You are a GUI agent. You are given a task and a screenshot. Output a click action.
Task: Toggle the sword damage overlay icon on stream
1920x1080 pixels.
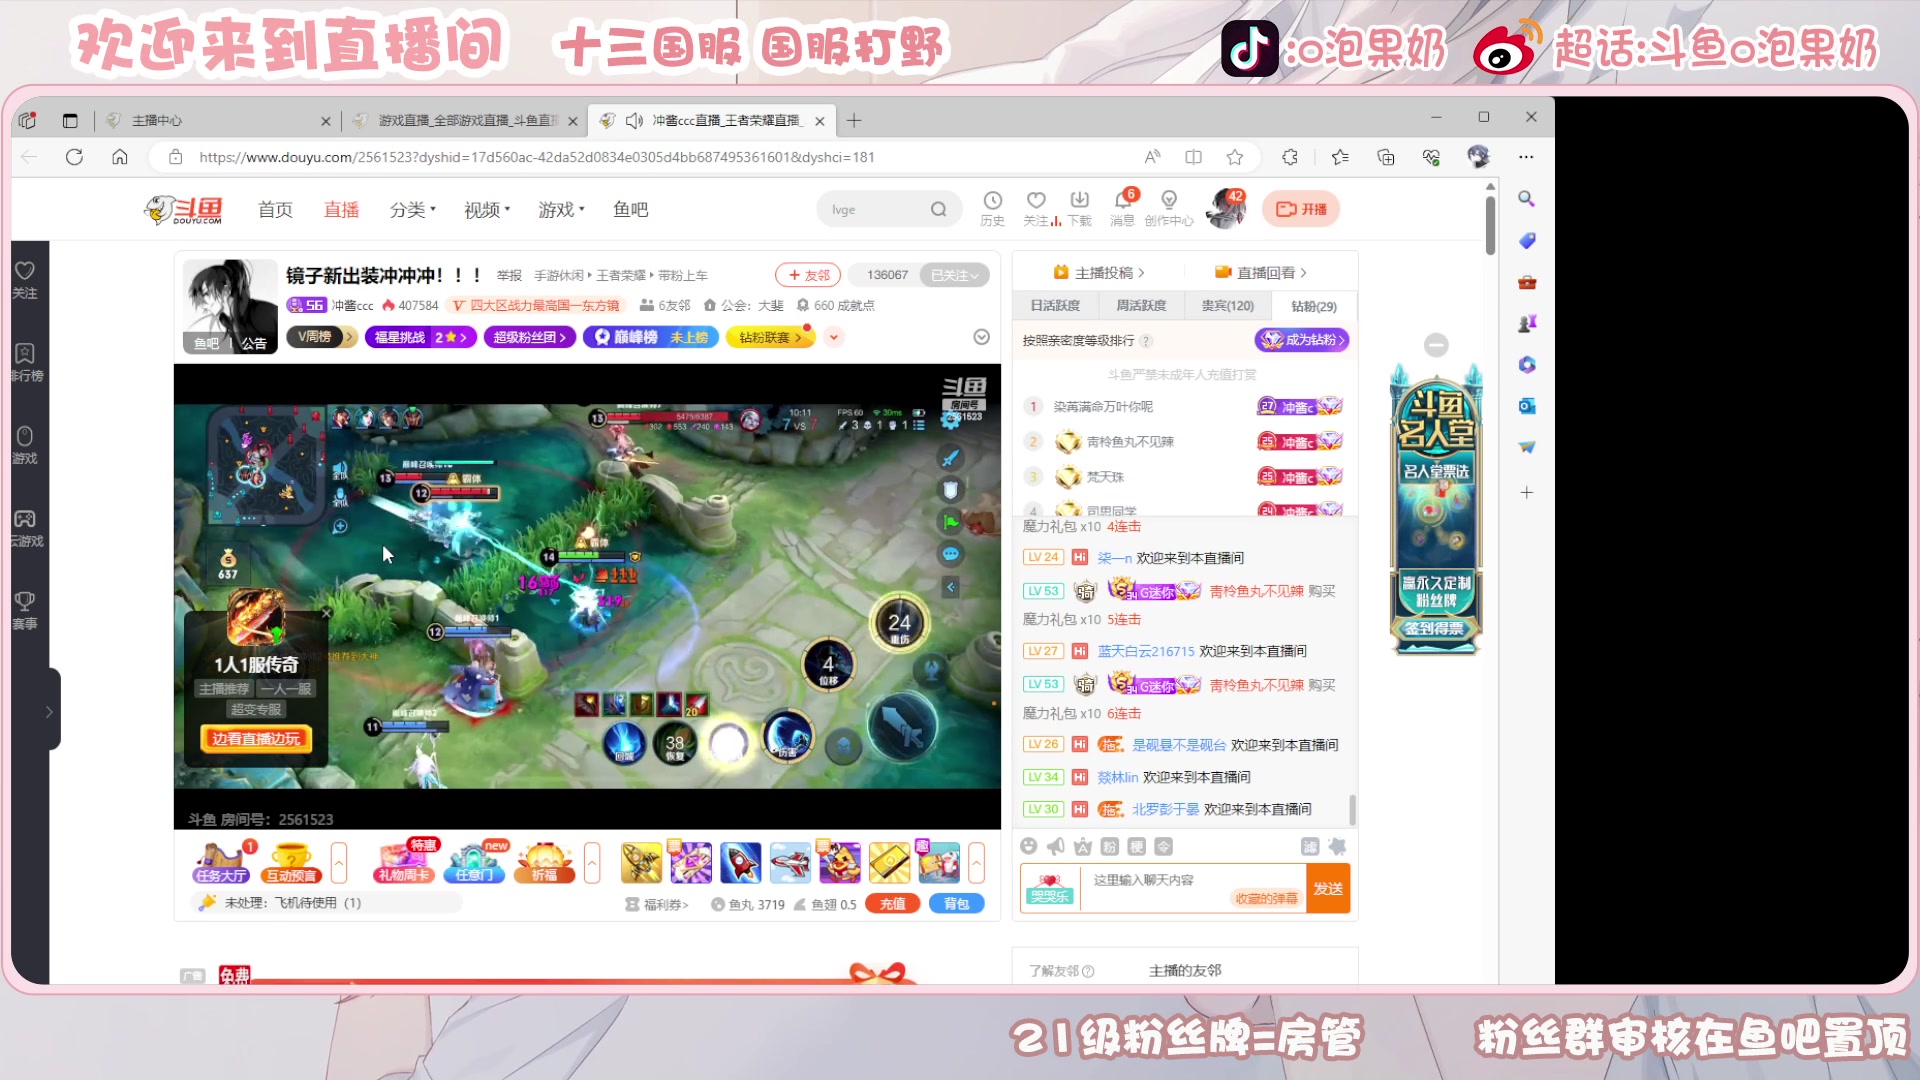tap(950, 458)
